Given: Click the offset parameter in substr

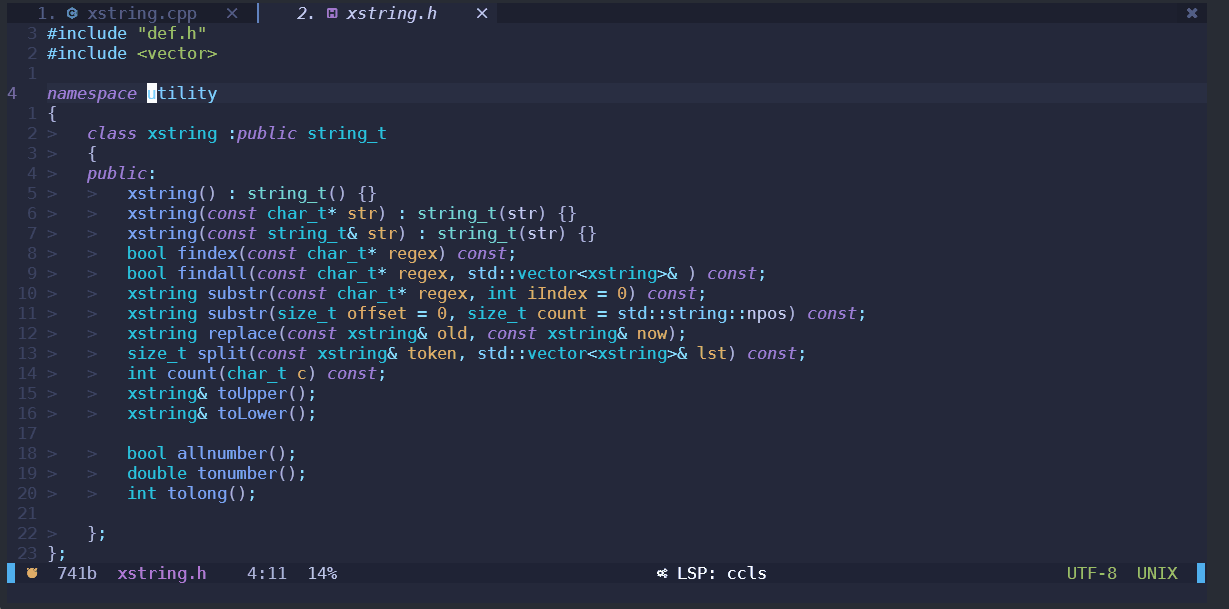Looking at the screenshot, I should pos(377,313).
